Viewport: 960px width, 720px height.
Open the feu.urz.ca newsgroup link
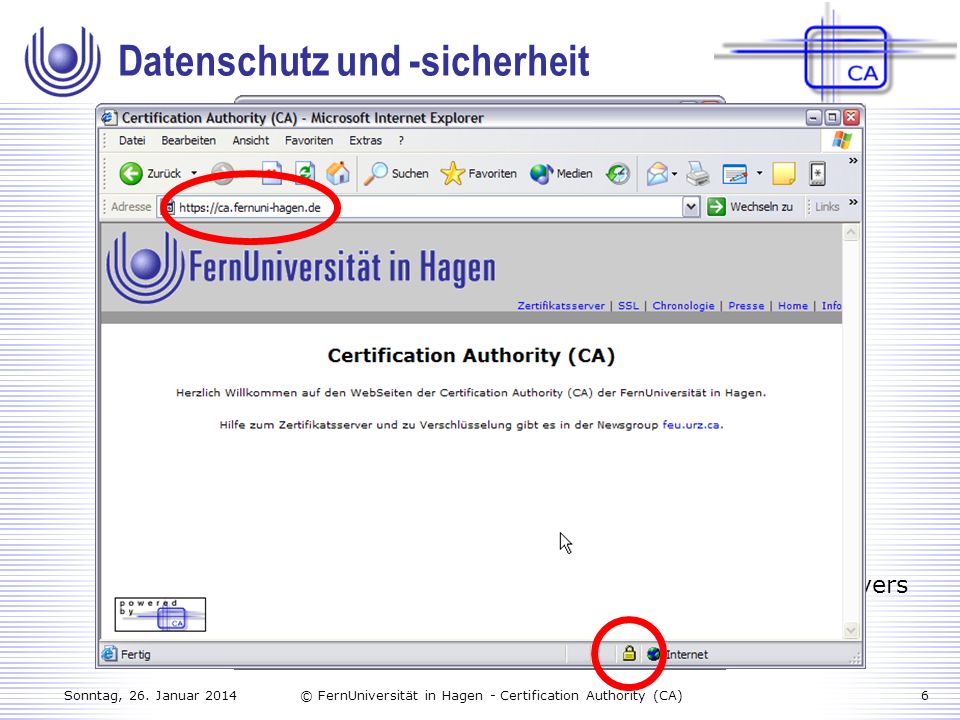point(691,425)
